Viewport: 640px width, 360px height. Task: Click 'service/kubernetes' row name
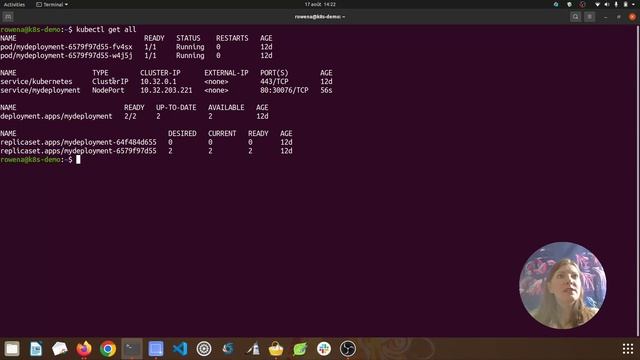(36, 82)
